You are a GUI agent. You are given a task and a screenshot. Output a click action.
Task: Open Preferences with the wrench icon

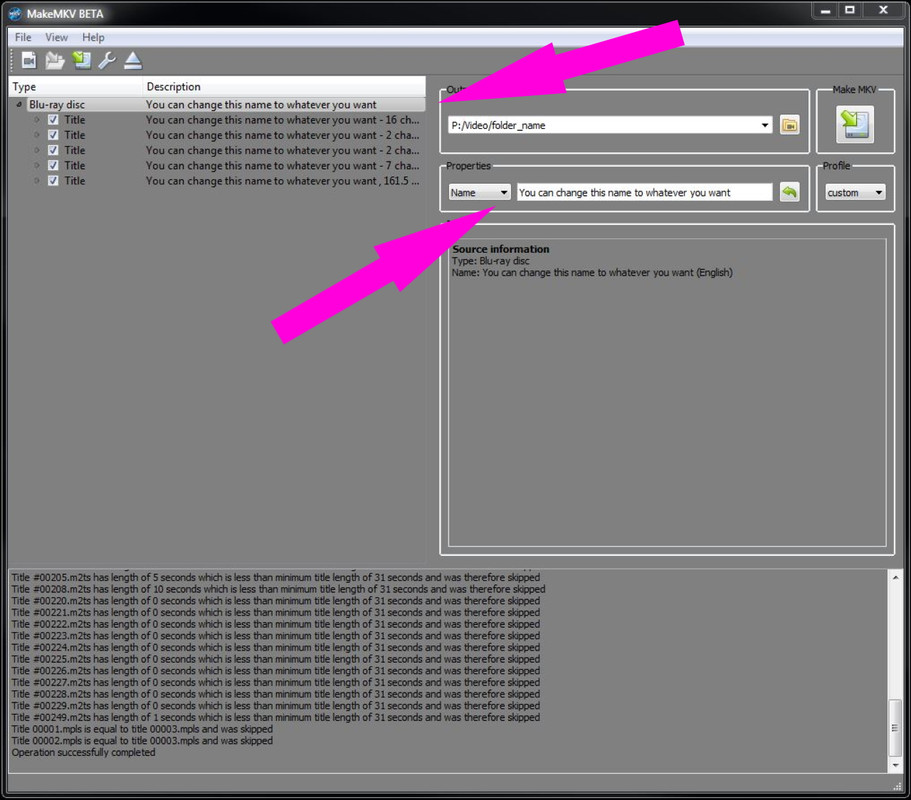(x=107, y=60)
